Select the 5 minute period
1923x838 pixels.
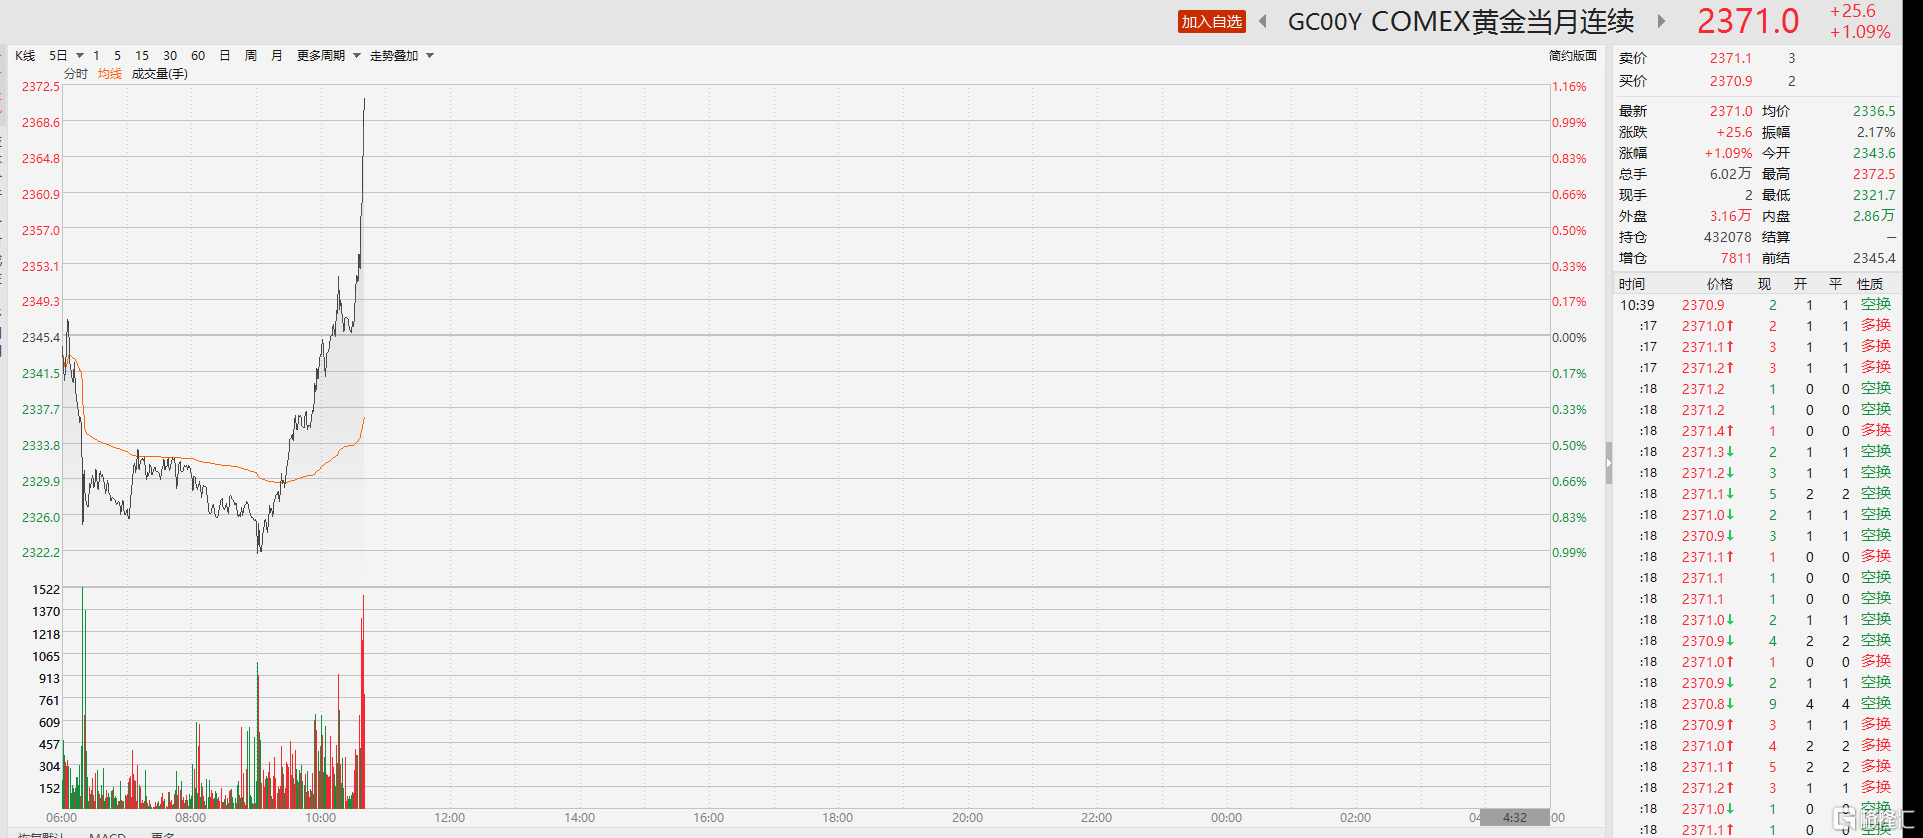click(117, 56)
